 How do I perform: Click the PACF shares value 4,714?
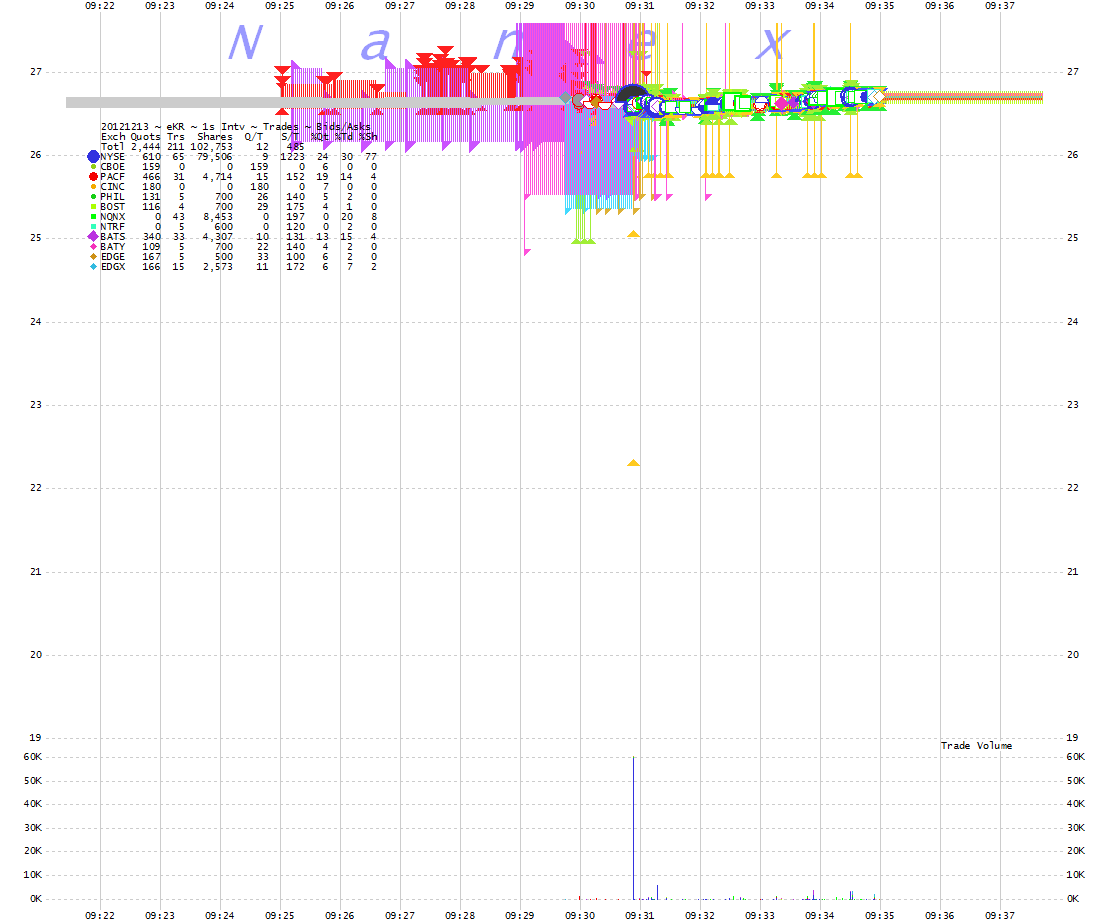[218, 177]
